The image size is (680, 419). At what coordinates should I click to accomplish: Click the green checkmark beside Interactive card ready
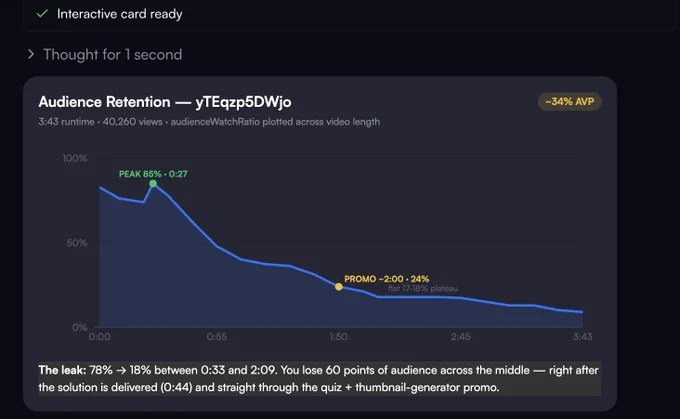(42, 14)
